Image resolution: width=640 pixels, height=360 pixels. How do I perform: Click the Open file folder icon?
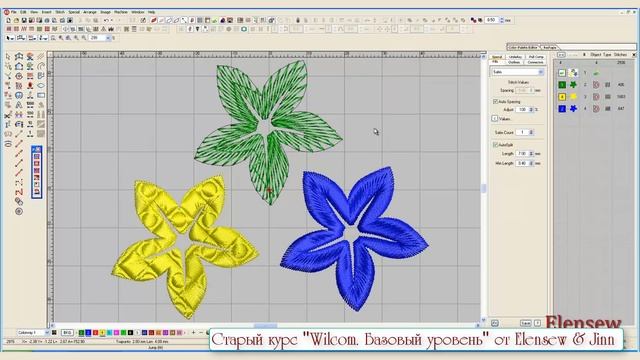click(x=16, y=20)
